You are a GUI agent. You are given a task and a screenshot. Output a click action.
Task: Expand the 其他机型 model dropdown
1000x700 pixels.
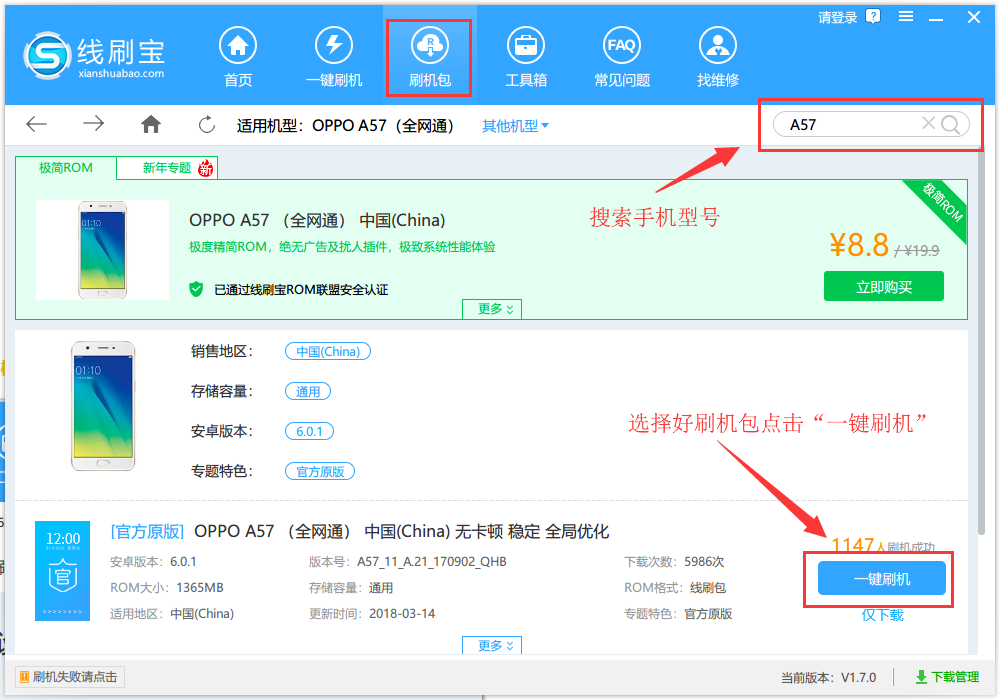click(x=514, y=124)
